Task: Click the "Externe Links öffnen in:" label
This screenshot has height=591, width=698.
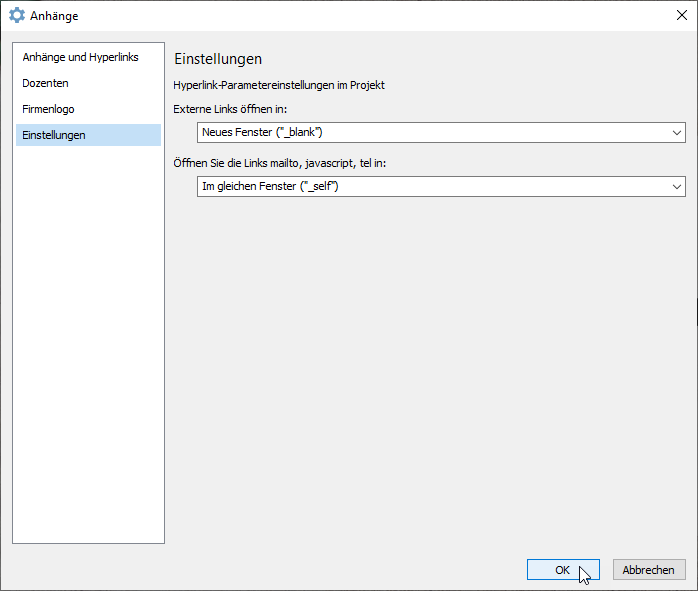Action: (230, 108)
